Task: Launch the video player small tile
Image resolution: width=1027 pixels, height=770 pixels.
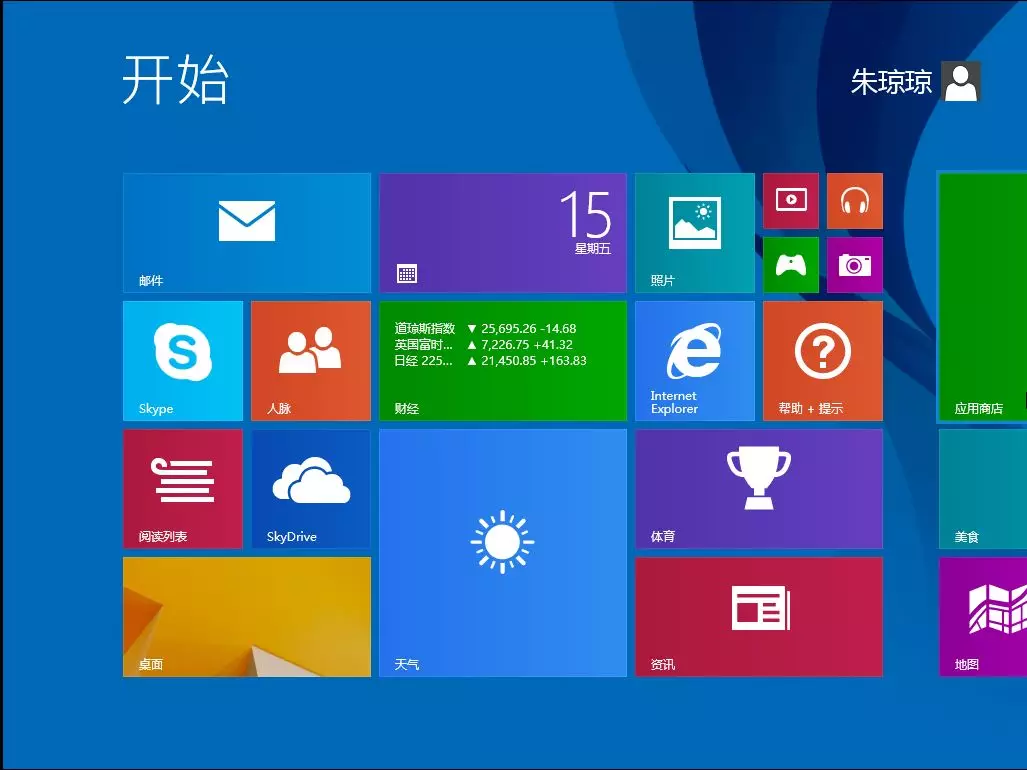Action: [x=791, y=200]
